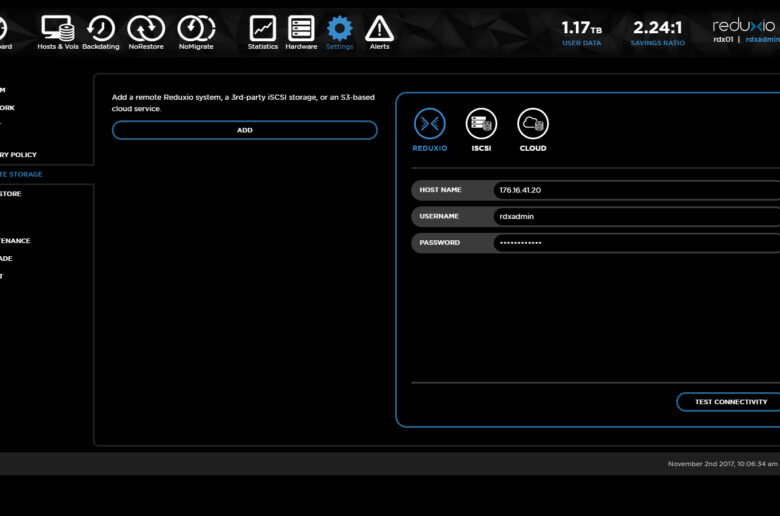Click the Test Connectivity button
780x516 pixels.
pyautogui.click(x=729, y=402)
